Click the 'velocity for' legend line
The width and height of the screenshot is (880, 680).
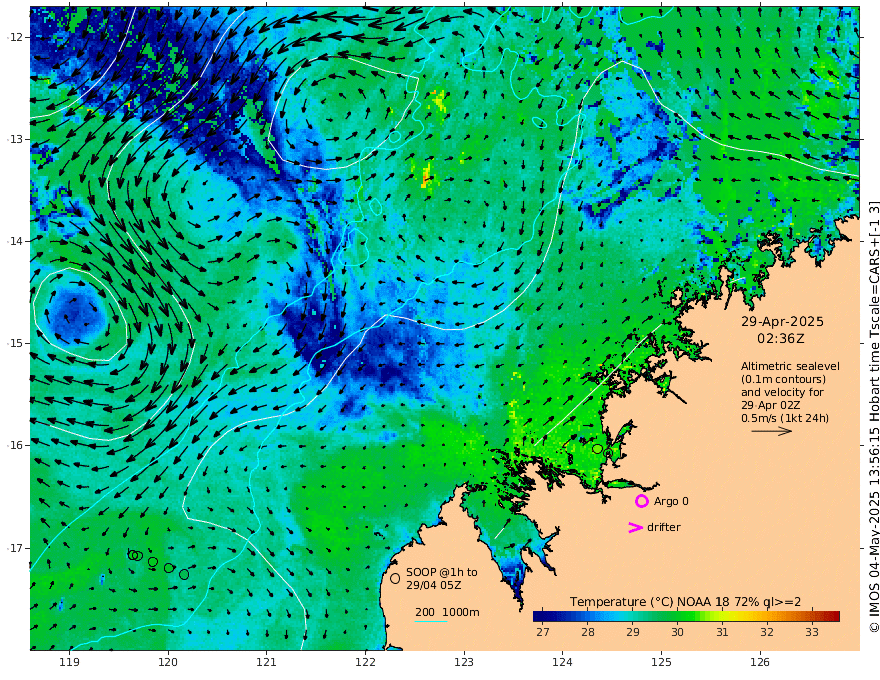(782, 392)
